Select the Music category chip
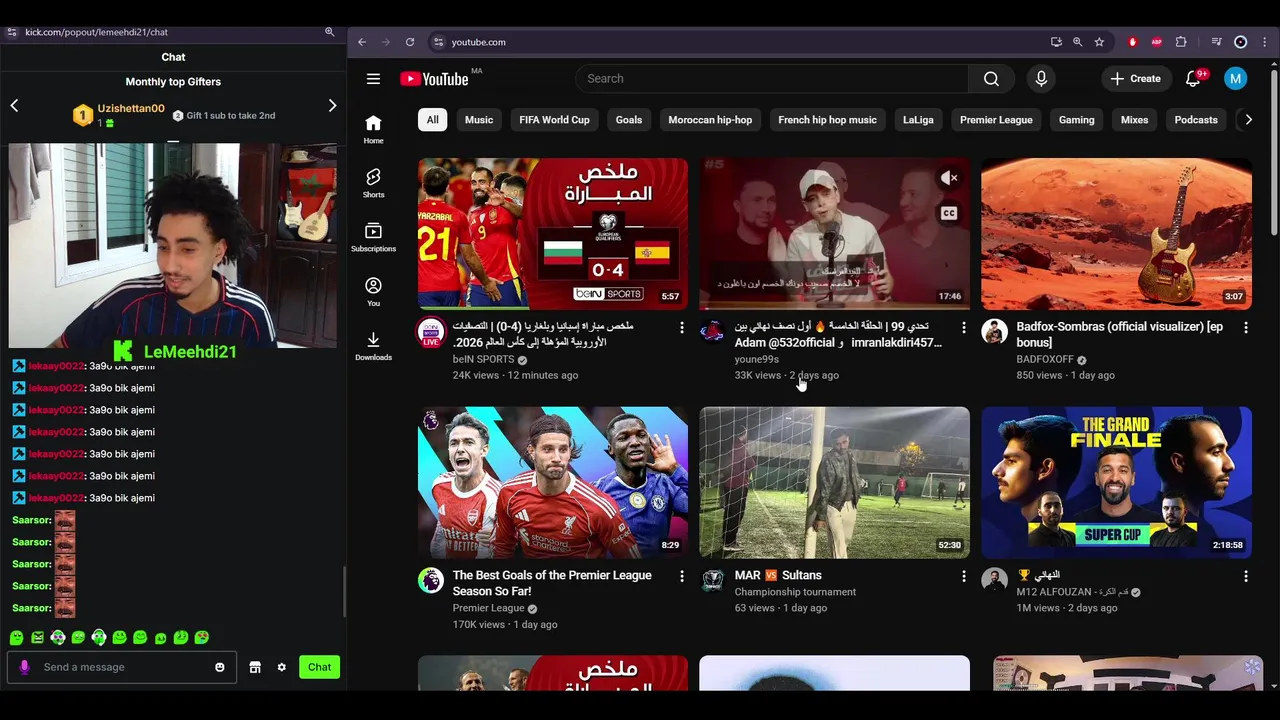The image size is (1280, 720). coord(479,120)
